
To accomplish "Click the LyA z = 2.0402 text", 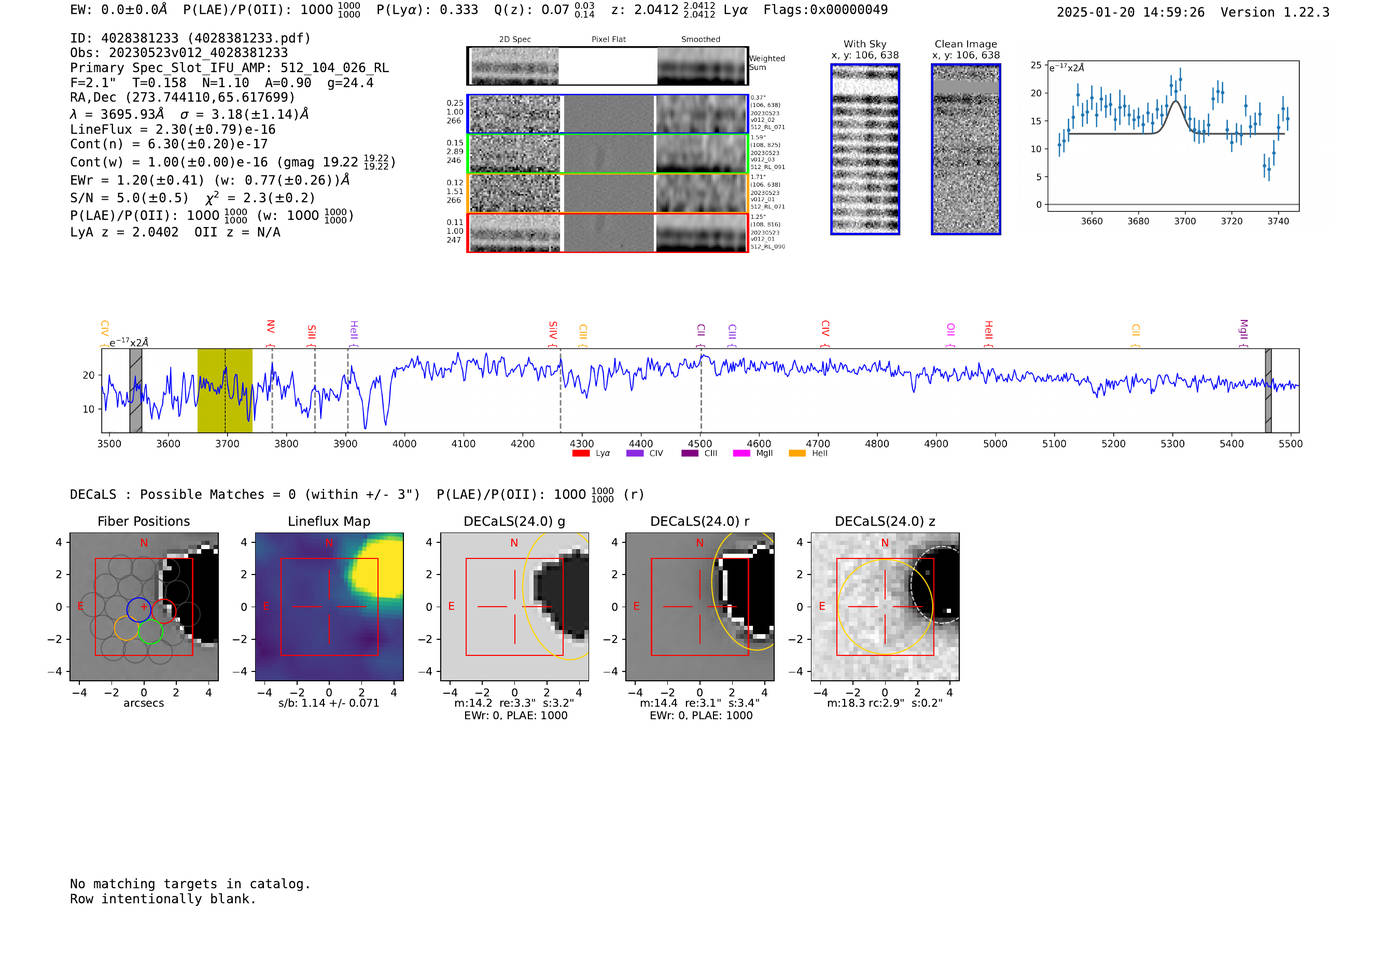I will [x=124, y=232].
